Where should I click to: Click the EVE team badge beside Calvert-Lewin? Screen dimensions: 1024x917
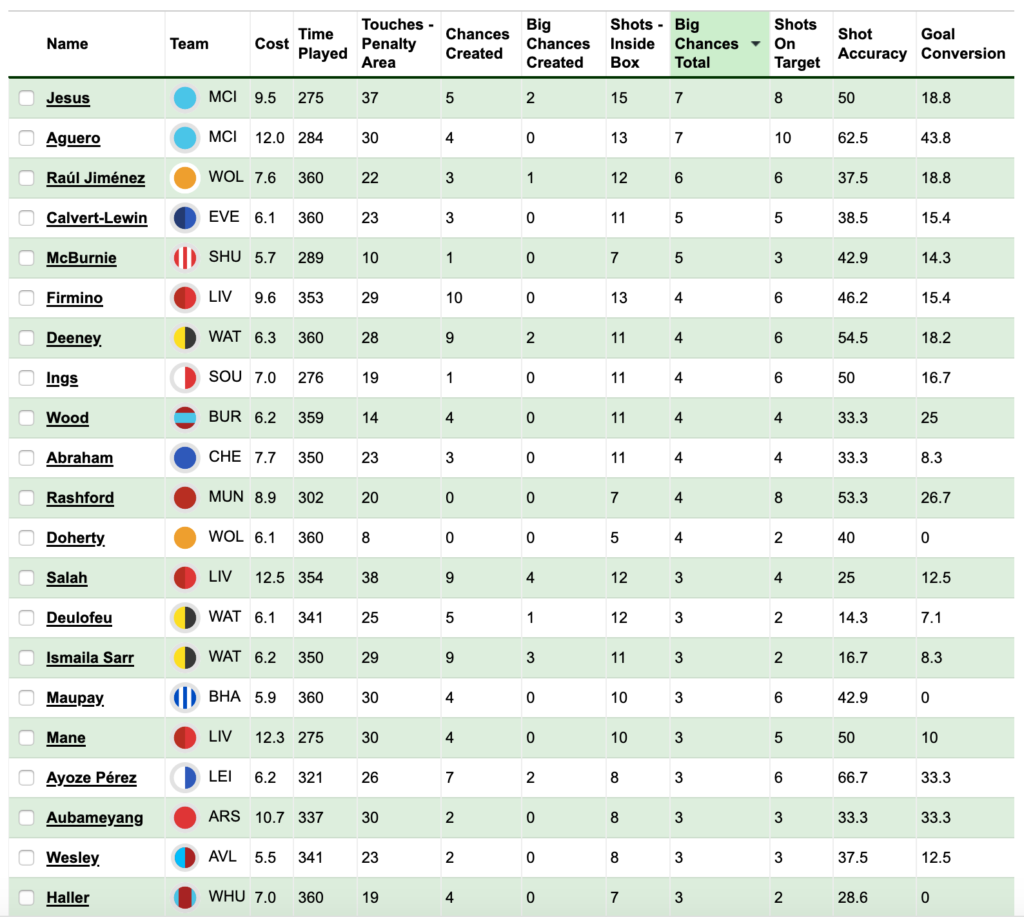tap(185, 218)
